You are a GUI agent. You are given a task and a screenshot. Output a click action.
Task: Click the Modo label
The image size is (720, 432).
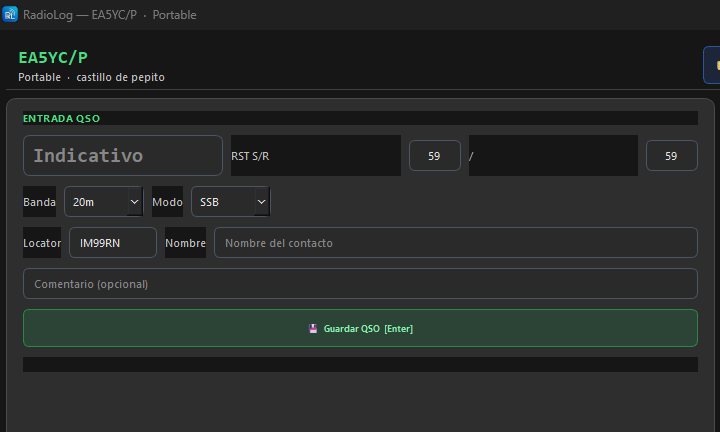pyautogui.click(x=167, y=202)
